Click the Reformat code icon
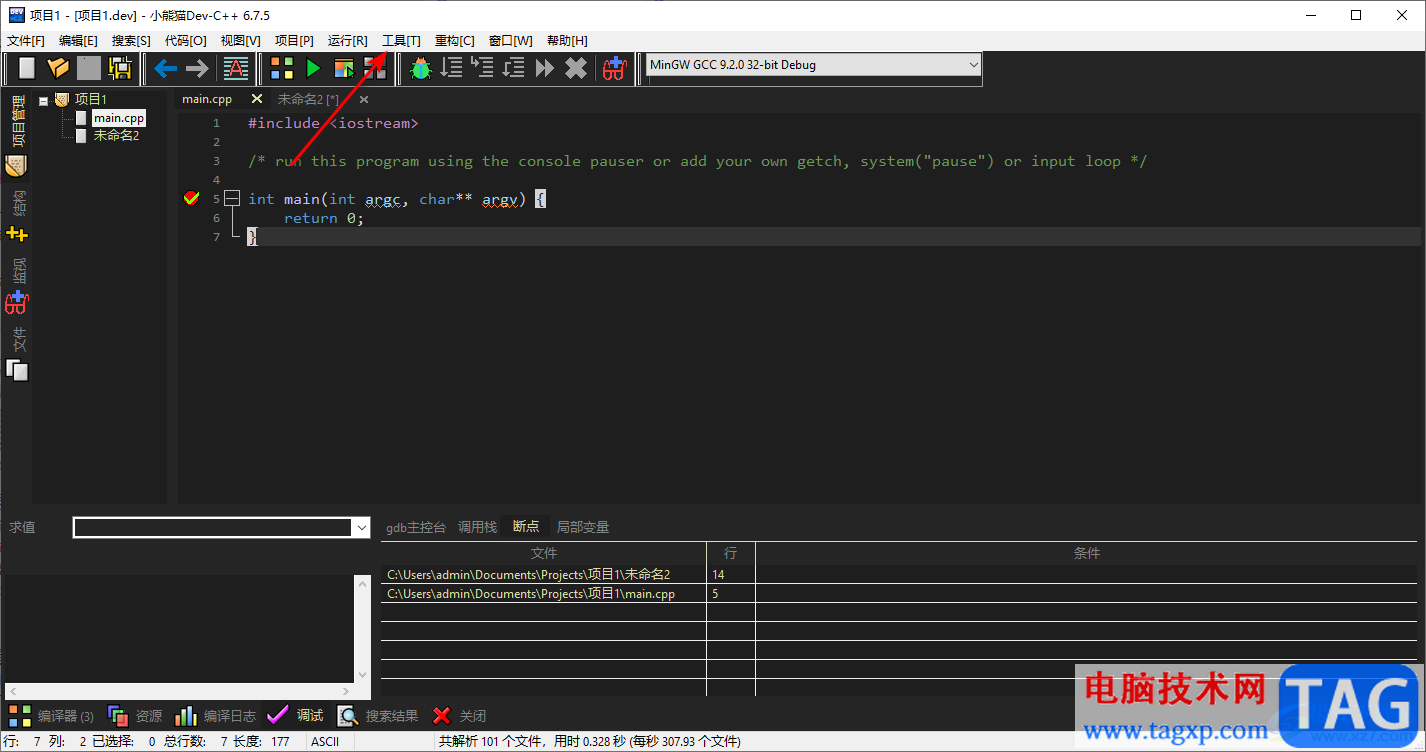Image resolution: width=1426 pixels, height=752 pixels. 236,68
